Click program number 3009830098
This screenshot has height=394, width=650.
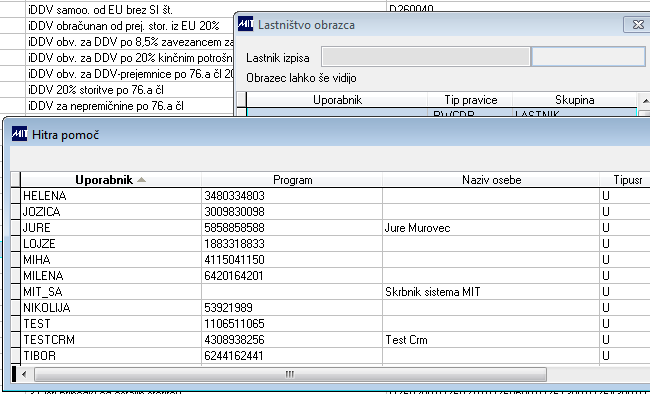[234, 212]
